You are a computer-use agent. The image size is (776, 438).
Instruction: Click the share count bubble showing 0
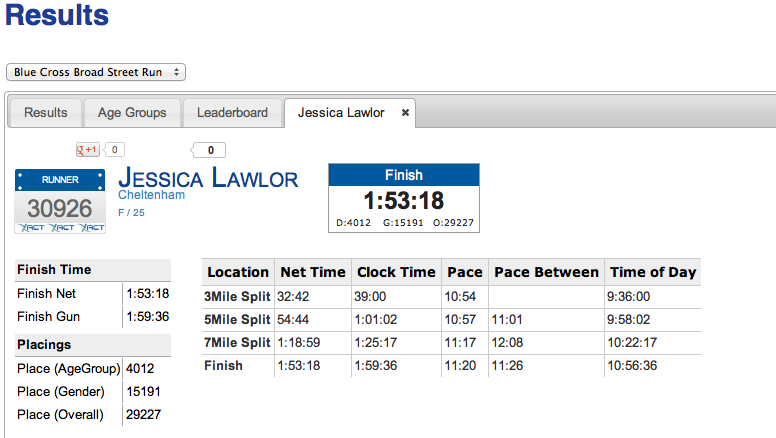[x=208, y=150]
